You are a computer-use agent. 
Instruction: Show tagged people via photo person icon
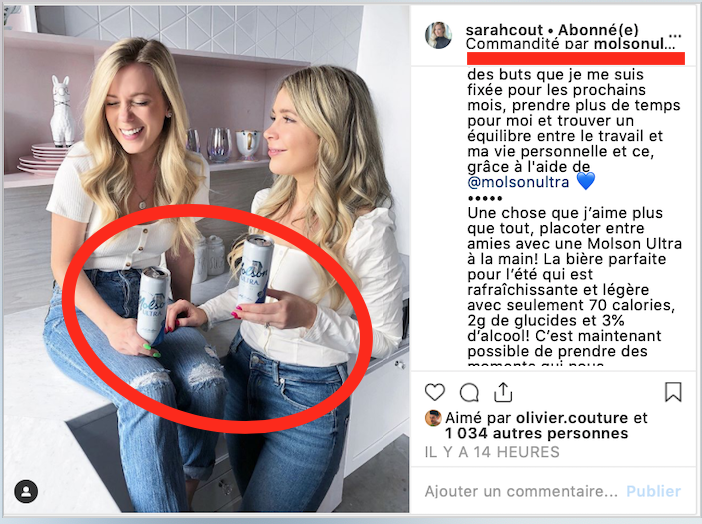tap(26, 491)
